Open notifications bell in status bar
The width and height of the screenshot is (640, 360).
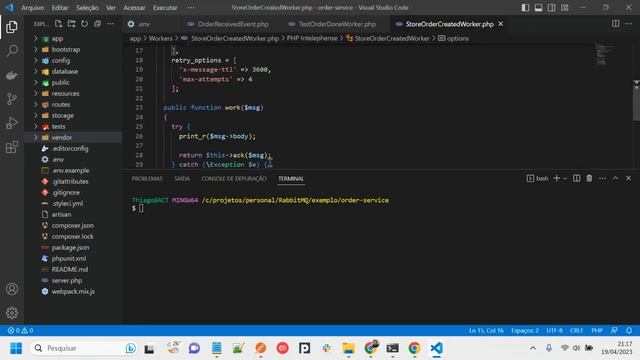tap(629, 330)
